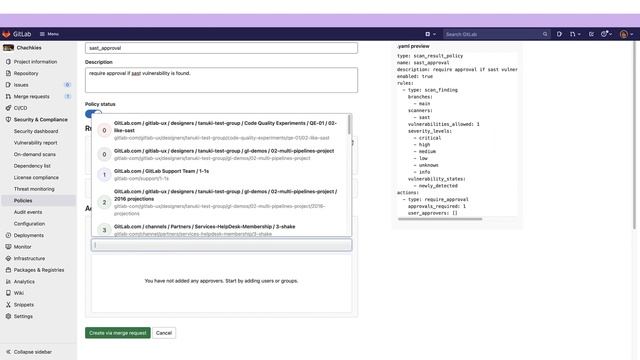This screenshot has height=360, width=640.
Task: Click the Merge requests sidebar icon
Action: coord(8,97)
